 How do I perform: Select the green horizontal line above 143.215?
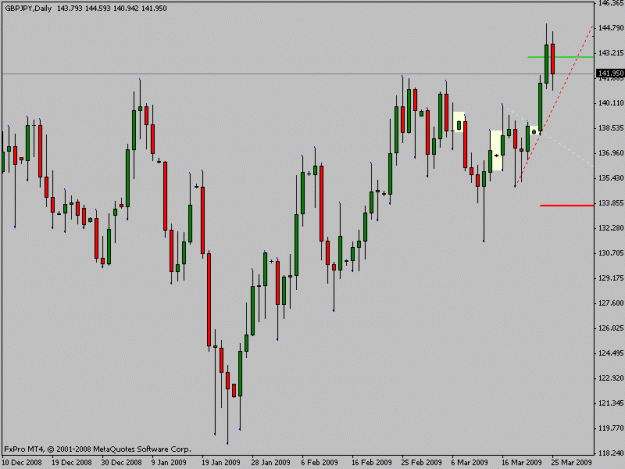pyautogui.click(x=560, y=57)
